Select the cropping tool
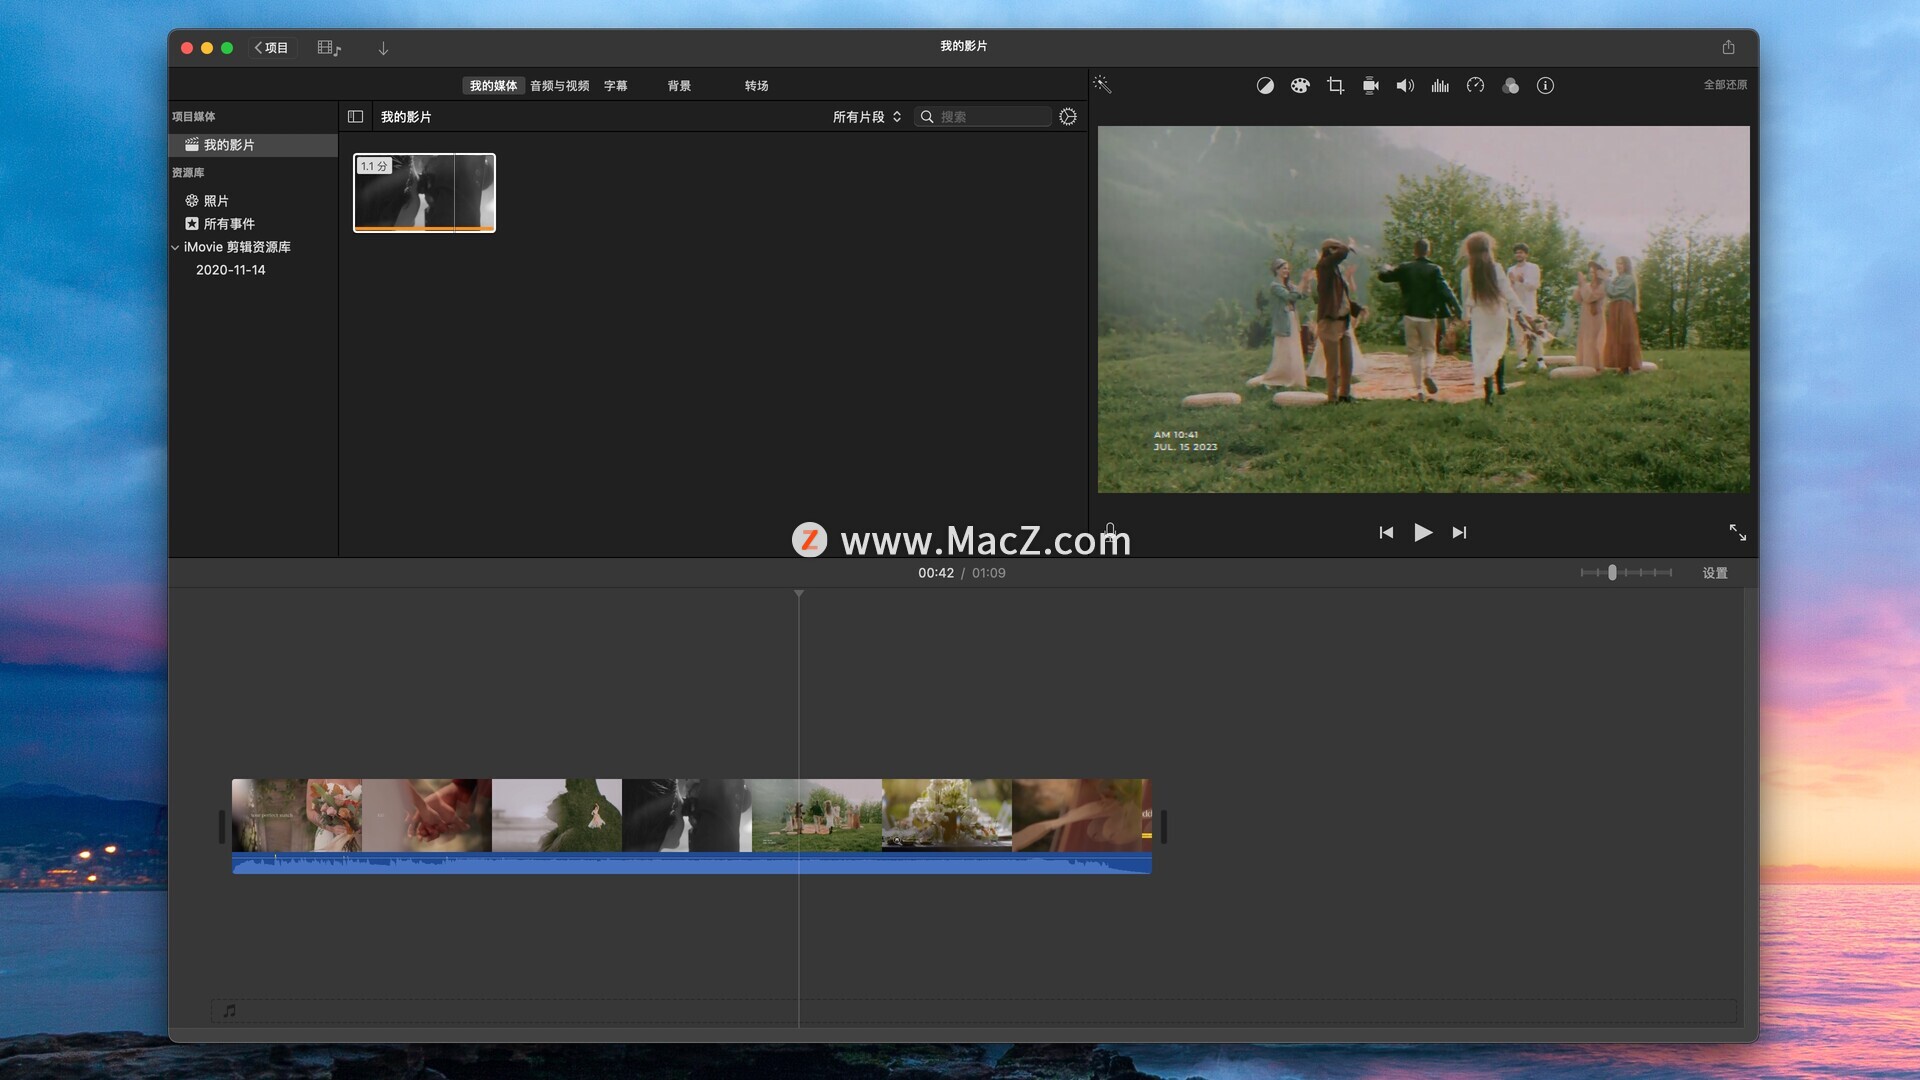Screen dimensions: 1920x1080 (x=1335, y=86)
